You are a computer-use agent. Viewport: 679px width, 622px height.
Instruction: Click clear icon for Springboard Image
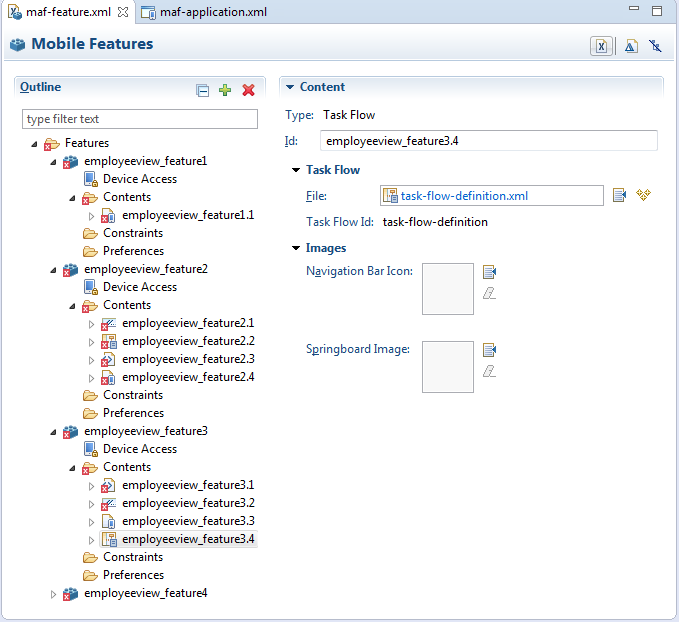489,371
